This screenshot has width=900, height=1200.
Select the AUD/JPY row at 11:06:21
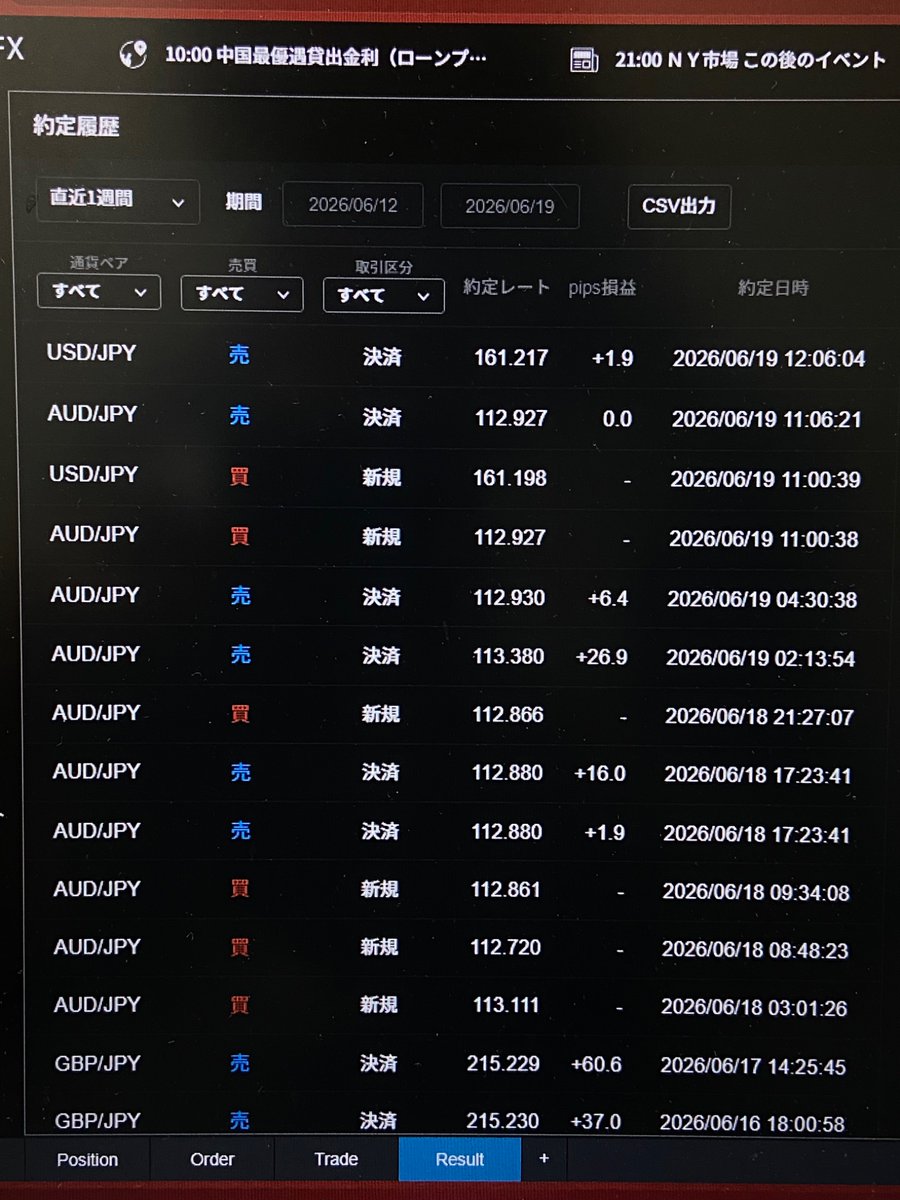455,417
